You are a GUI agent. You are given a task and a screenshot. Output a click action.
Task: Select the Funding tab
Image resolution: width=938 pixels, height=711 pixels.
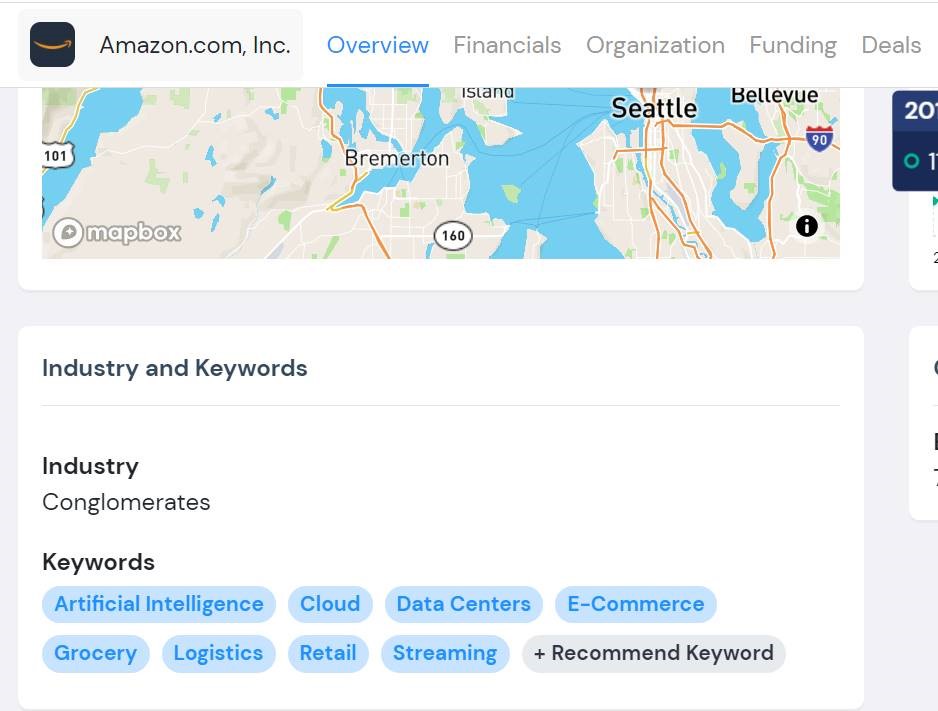[793, 45]
